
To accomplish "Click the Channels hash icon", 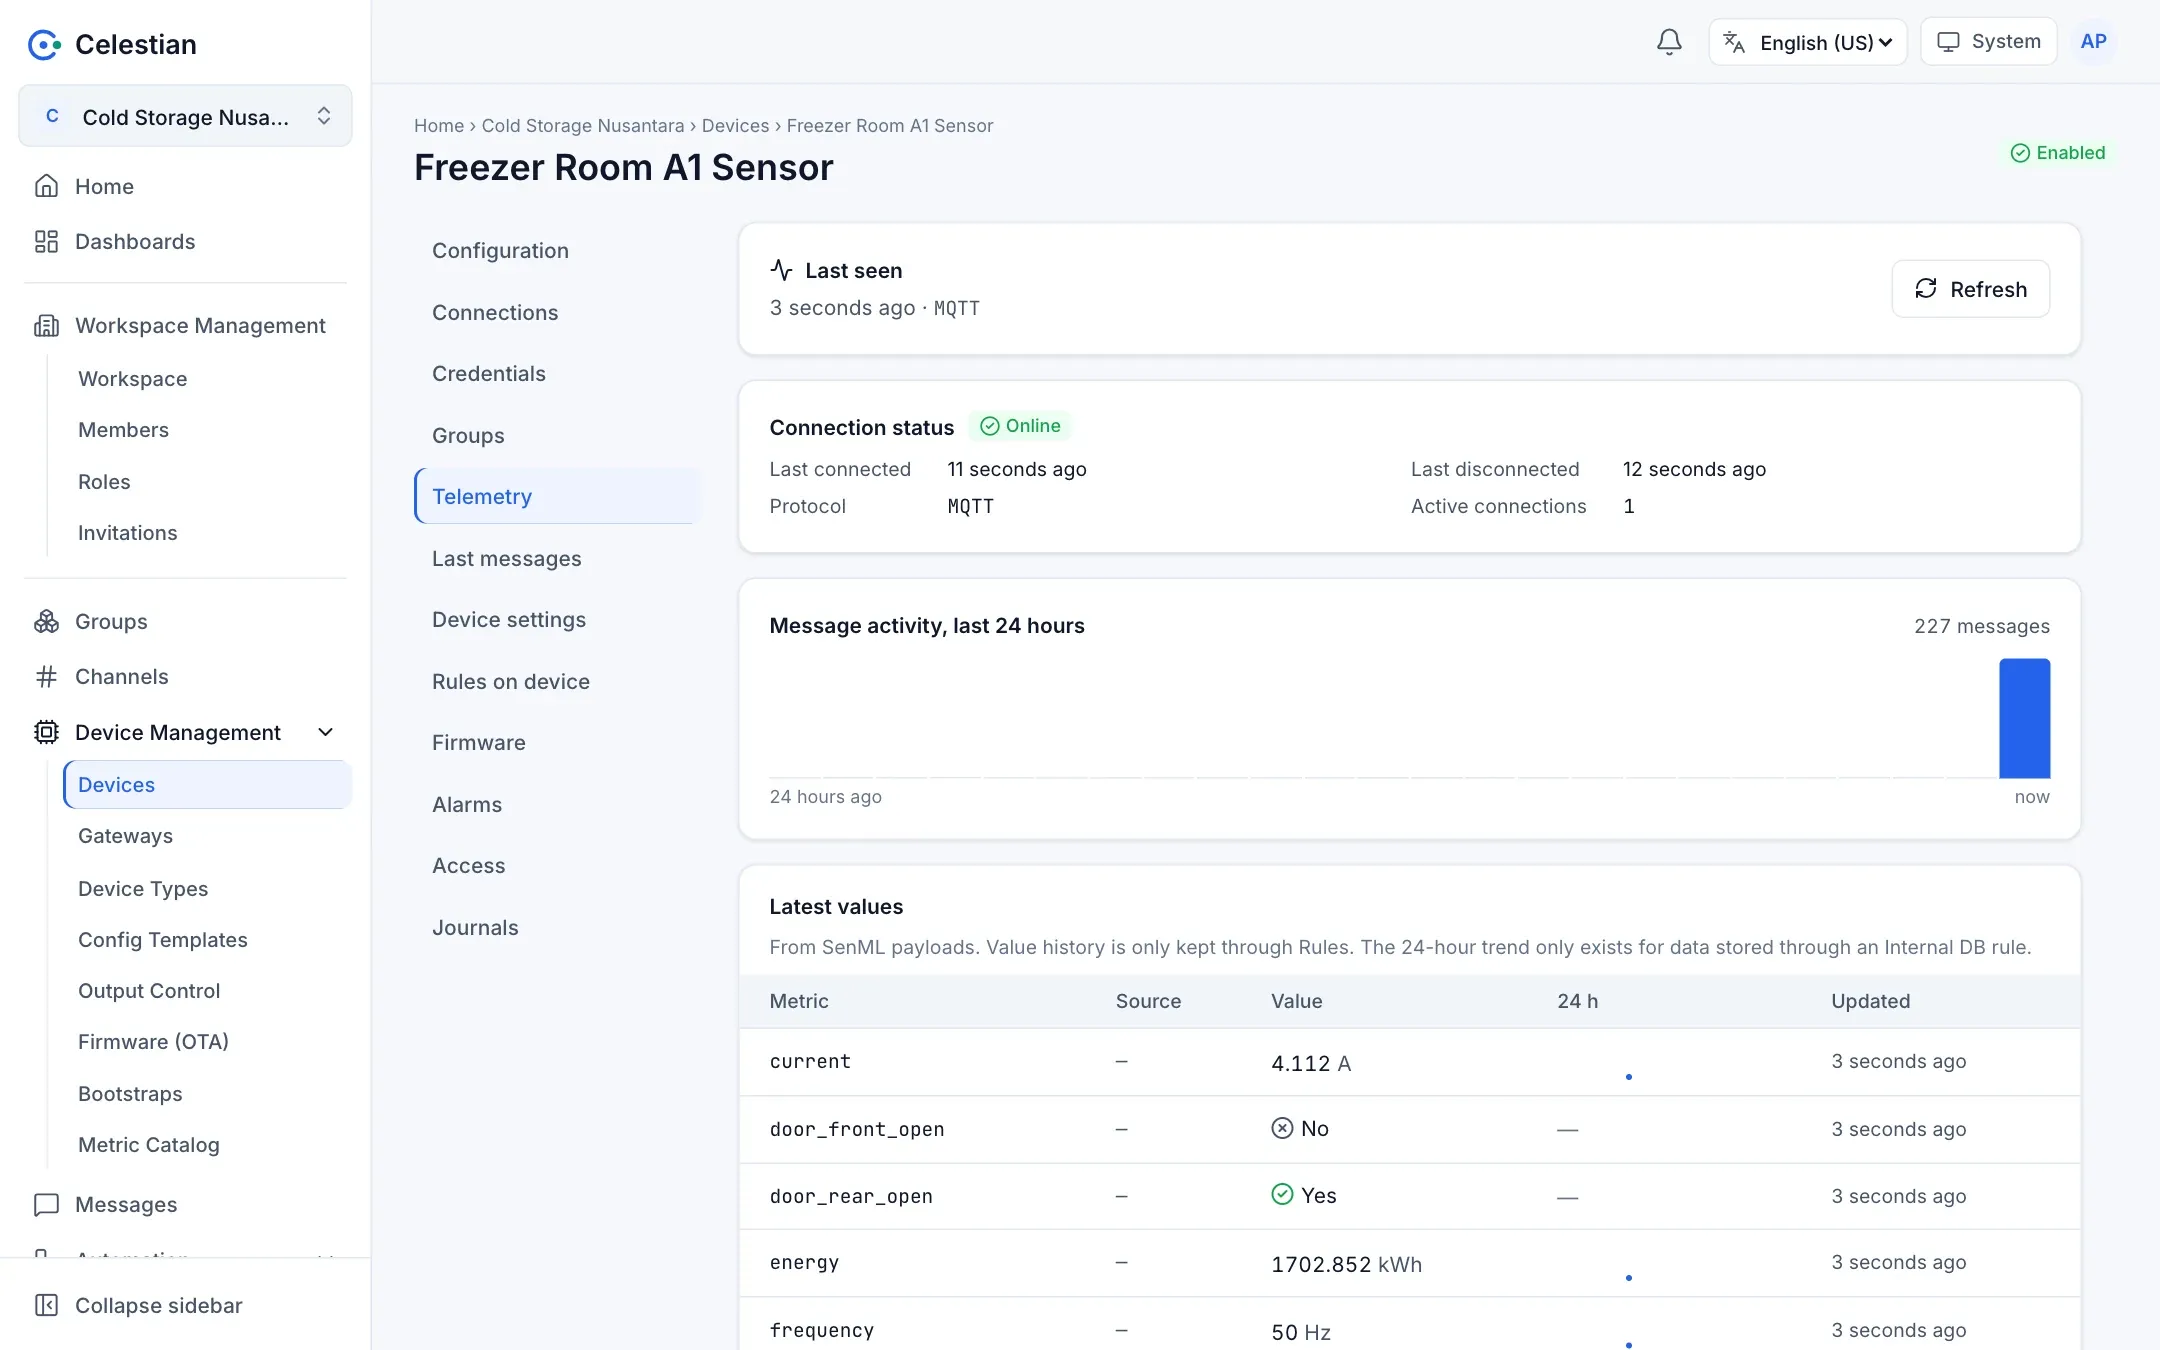I will click(46, 676).
